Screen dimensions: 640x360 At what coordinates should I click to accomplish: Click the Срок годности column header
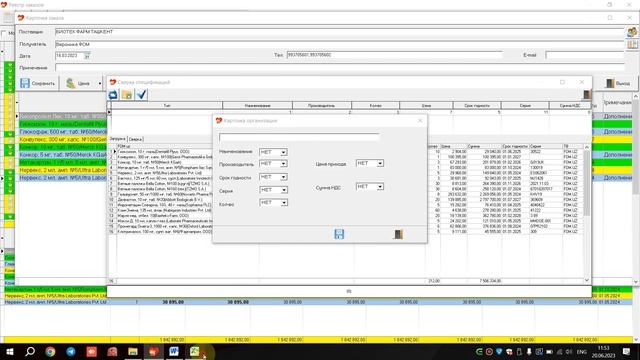(477, 105)
